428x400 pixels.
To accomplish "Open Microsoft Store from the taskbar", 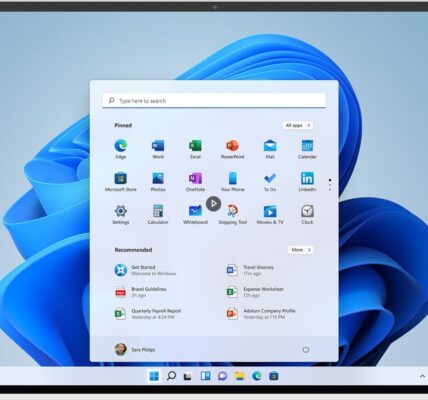I will click(274, 376).
